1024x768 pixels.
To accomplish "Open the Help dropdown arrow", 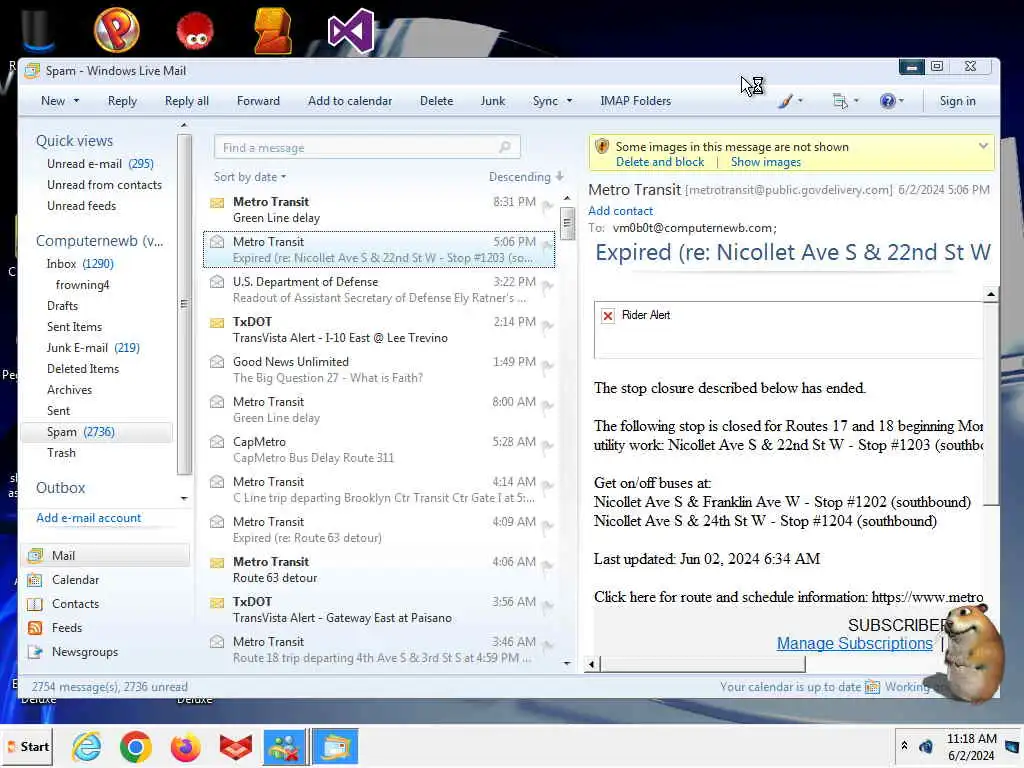I will 902,101.
